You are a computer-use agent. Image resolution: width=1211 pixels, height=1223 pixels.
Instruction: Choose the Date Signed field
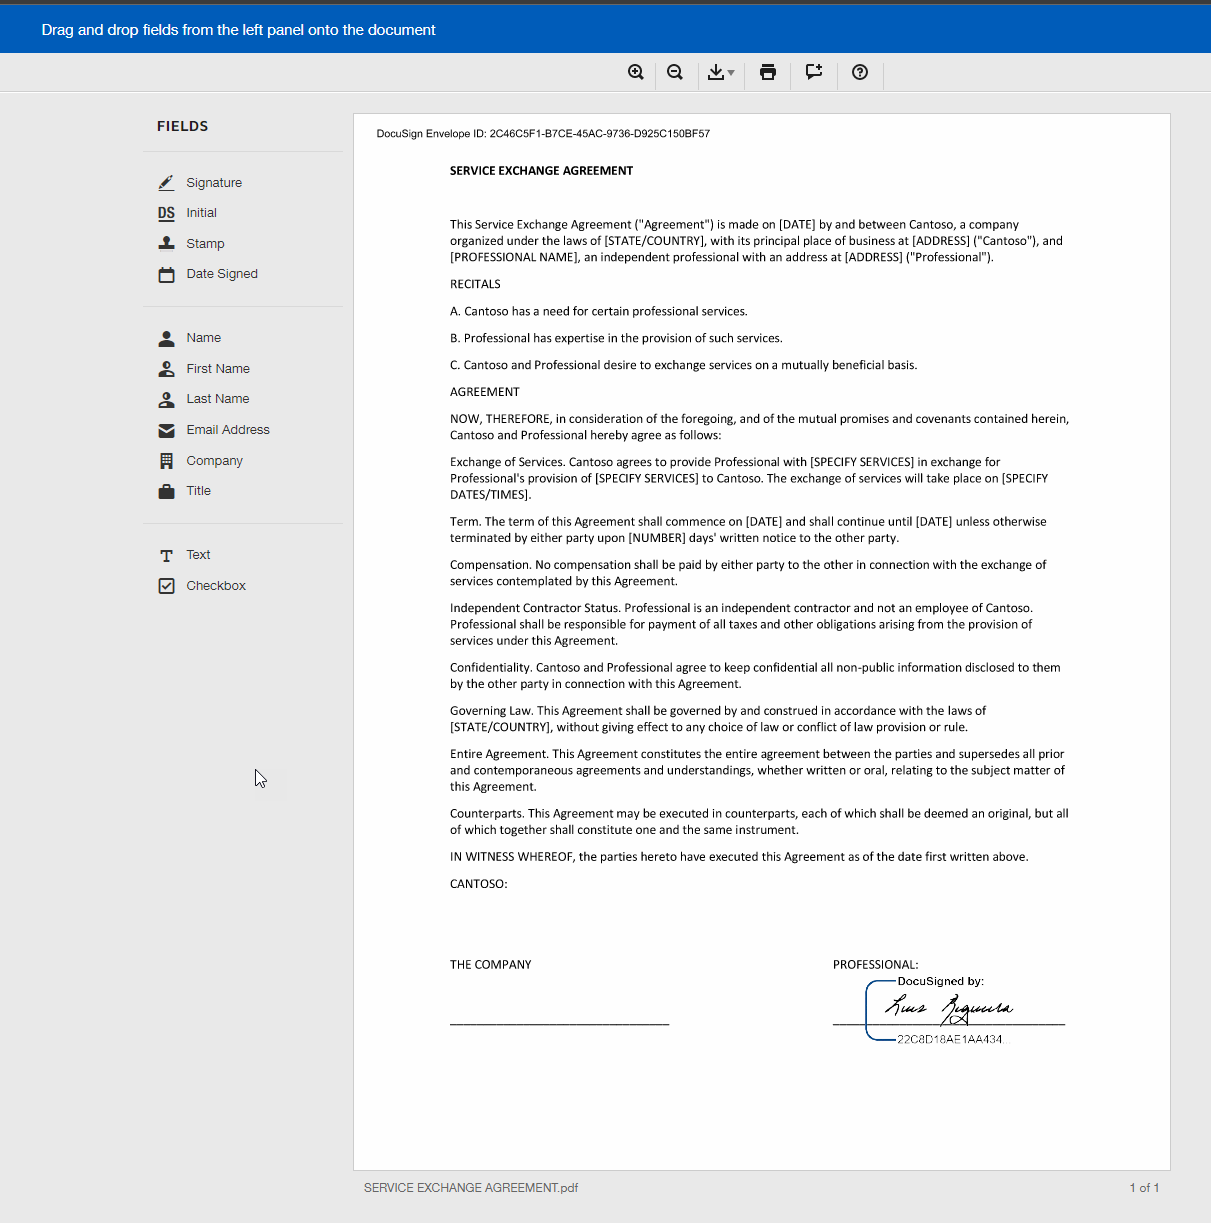(221, 274)
